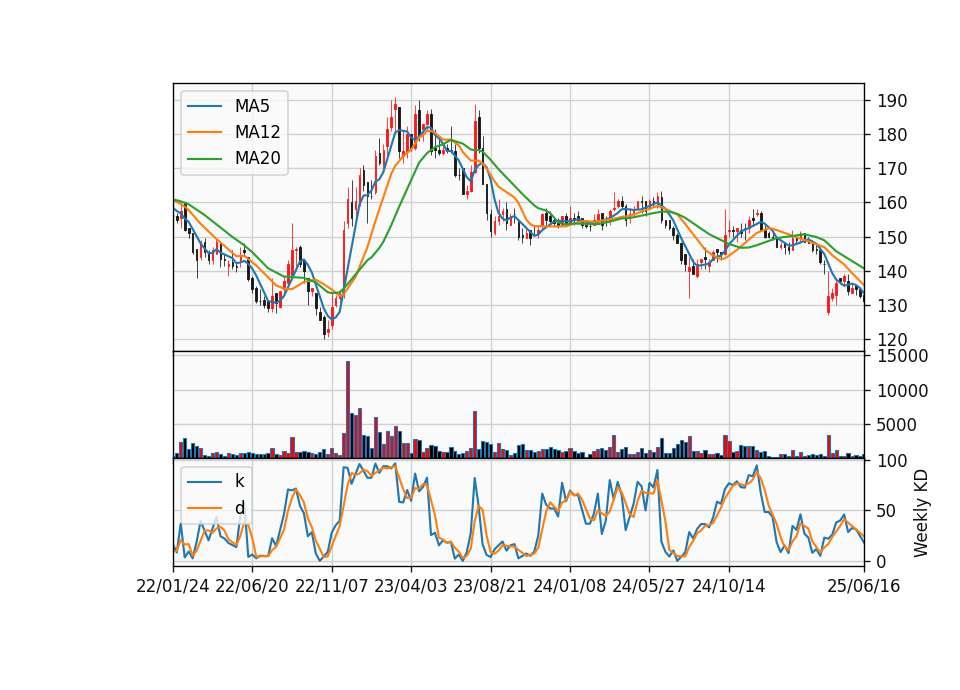Click the 15000 volume axis tick
This screenshot has width=960, height=690.
902,356
